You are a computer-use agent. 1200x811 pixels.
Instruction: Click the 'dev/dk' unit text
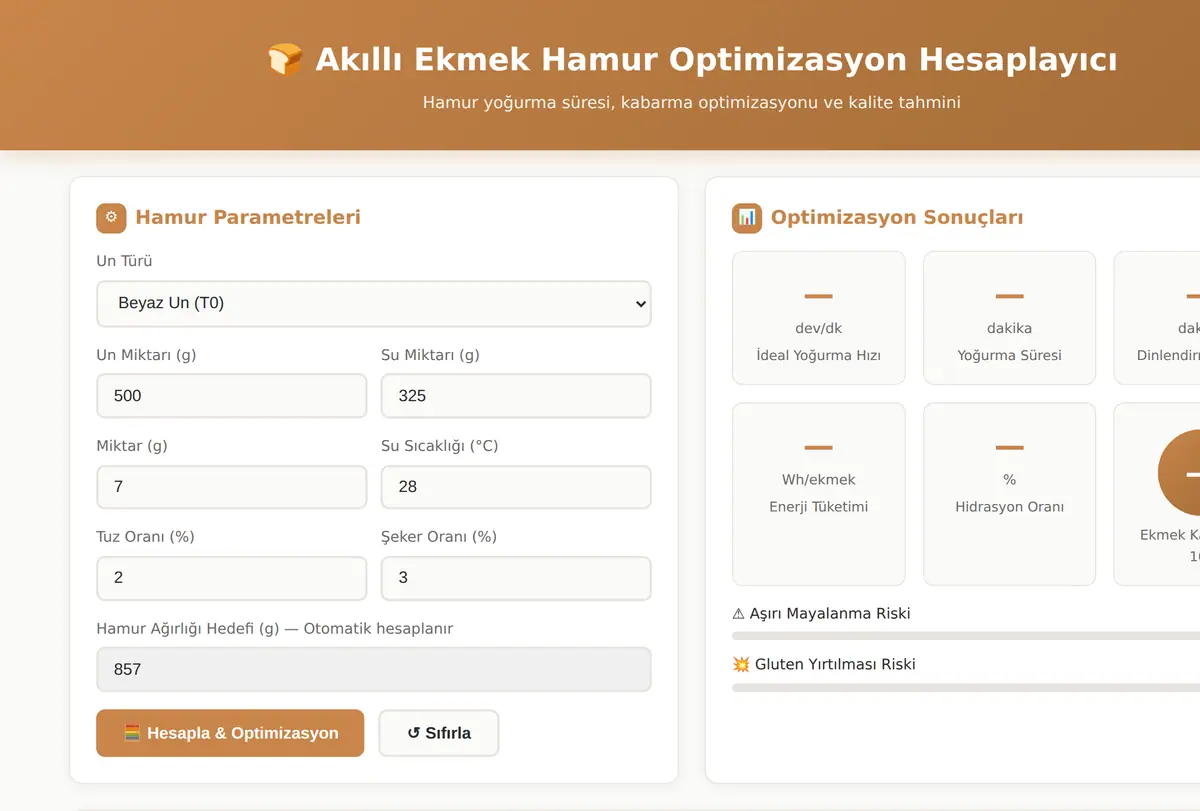(x=819, y=328)
